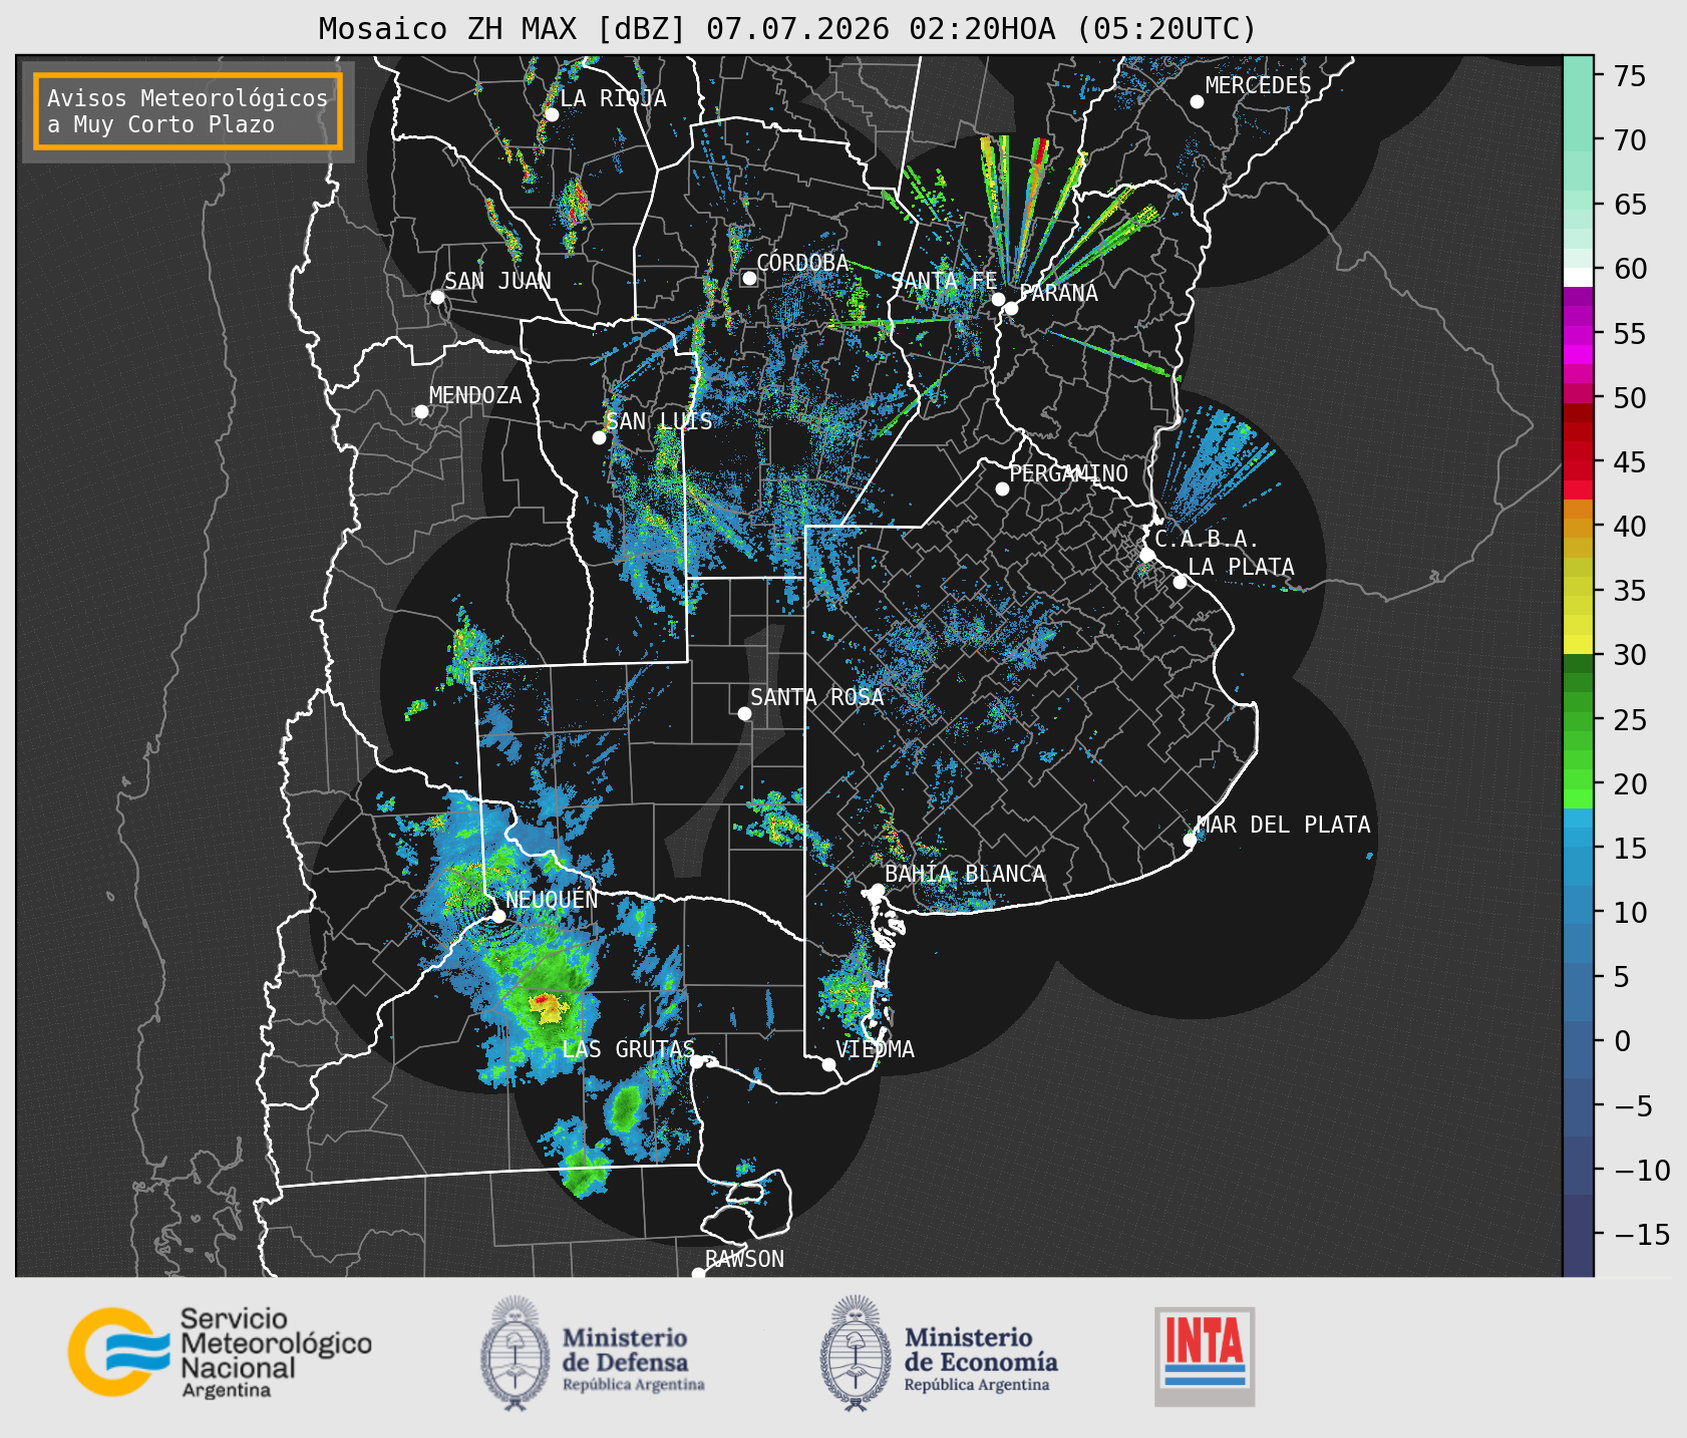
Task: Click the 55 dBZ magenta colorbar band
Action: [1578, 334]
